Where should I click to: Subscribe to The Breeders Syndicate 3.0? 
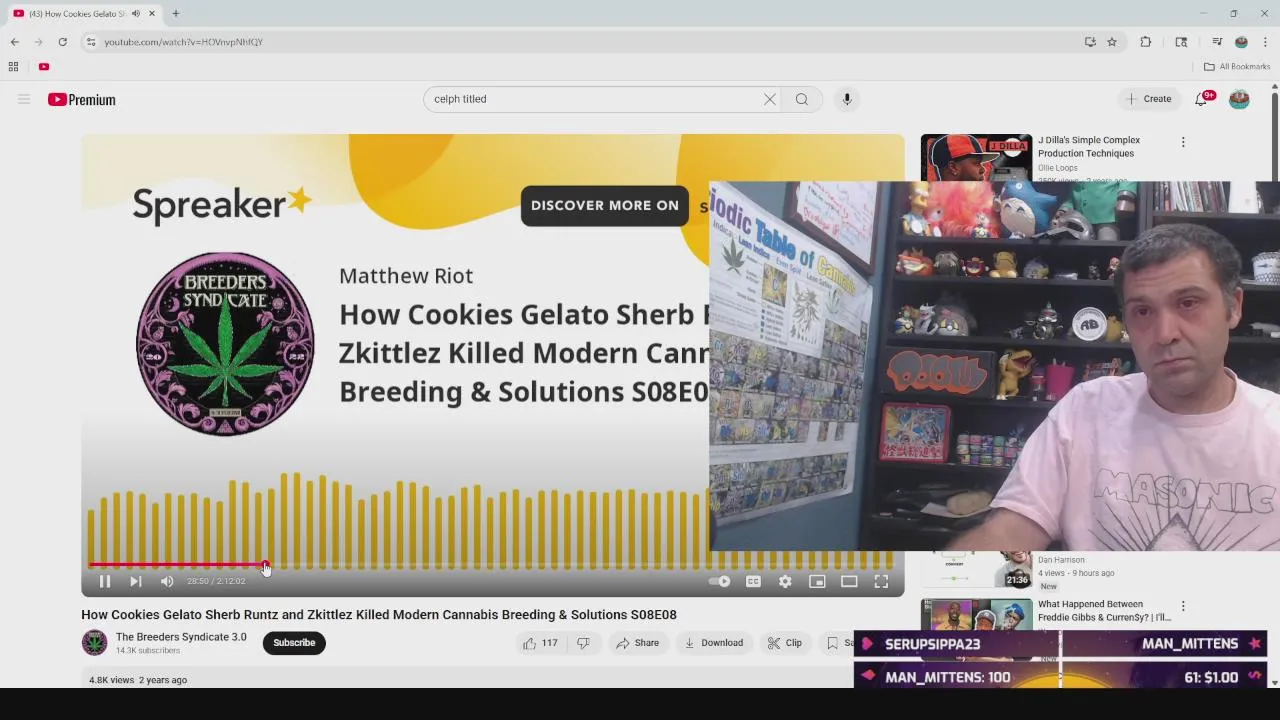[294, 643]
